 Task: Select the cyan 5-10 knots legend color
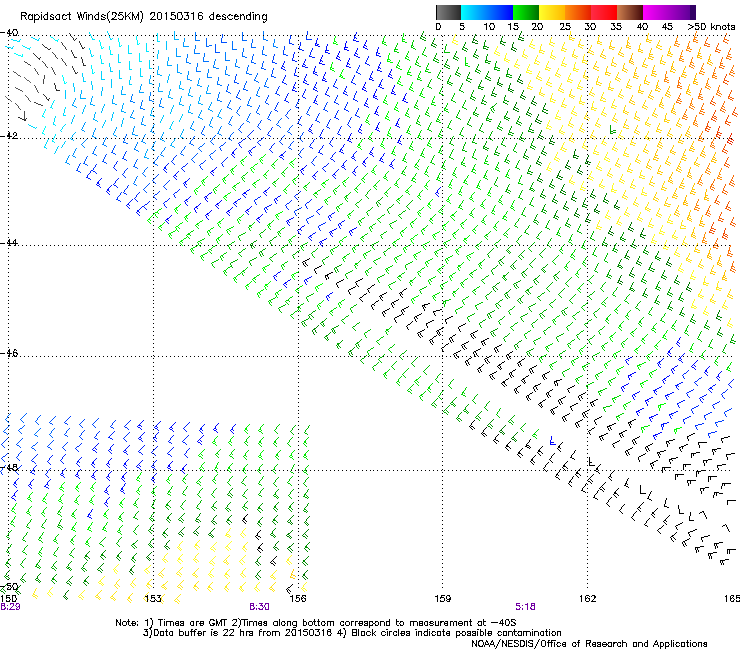point(474,12)
